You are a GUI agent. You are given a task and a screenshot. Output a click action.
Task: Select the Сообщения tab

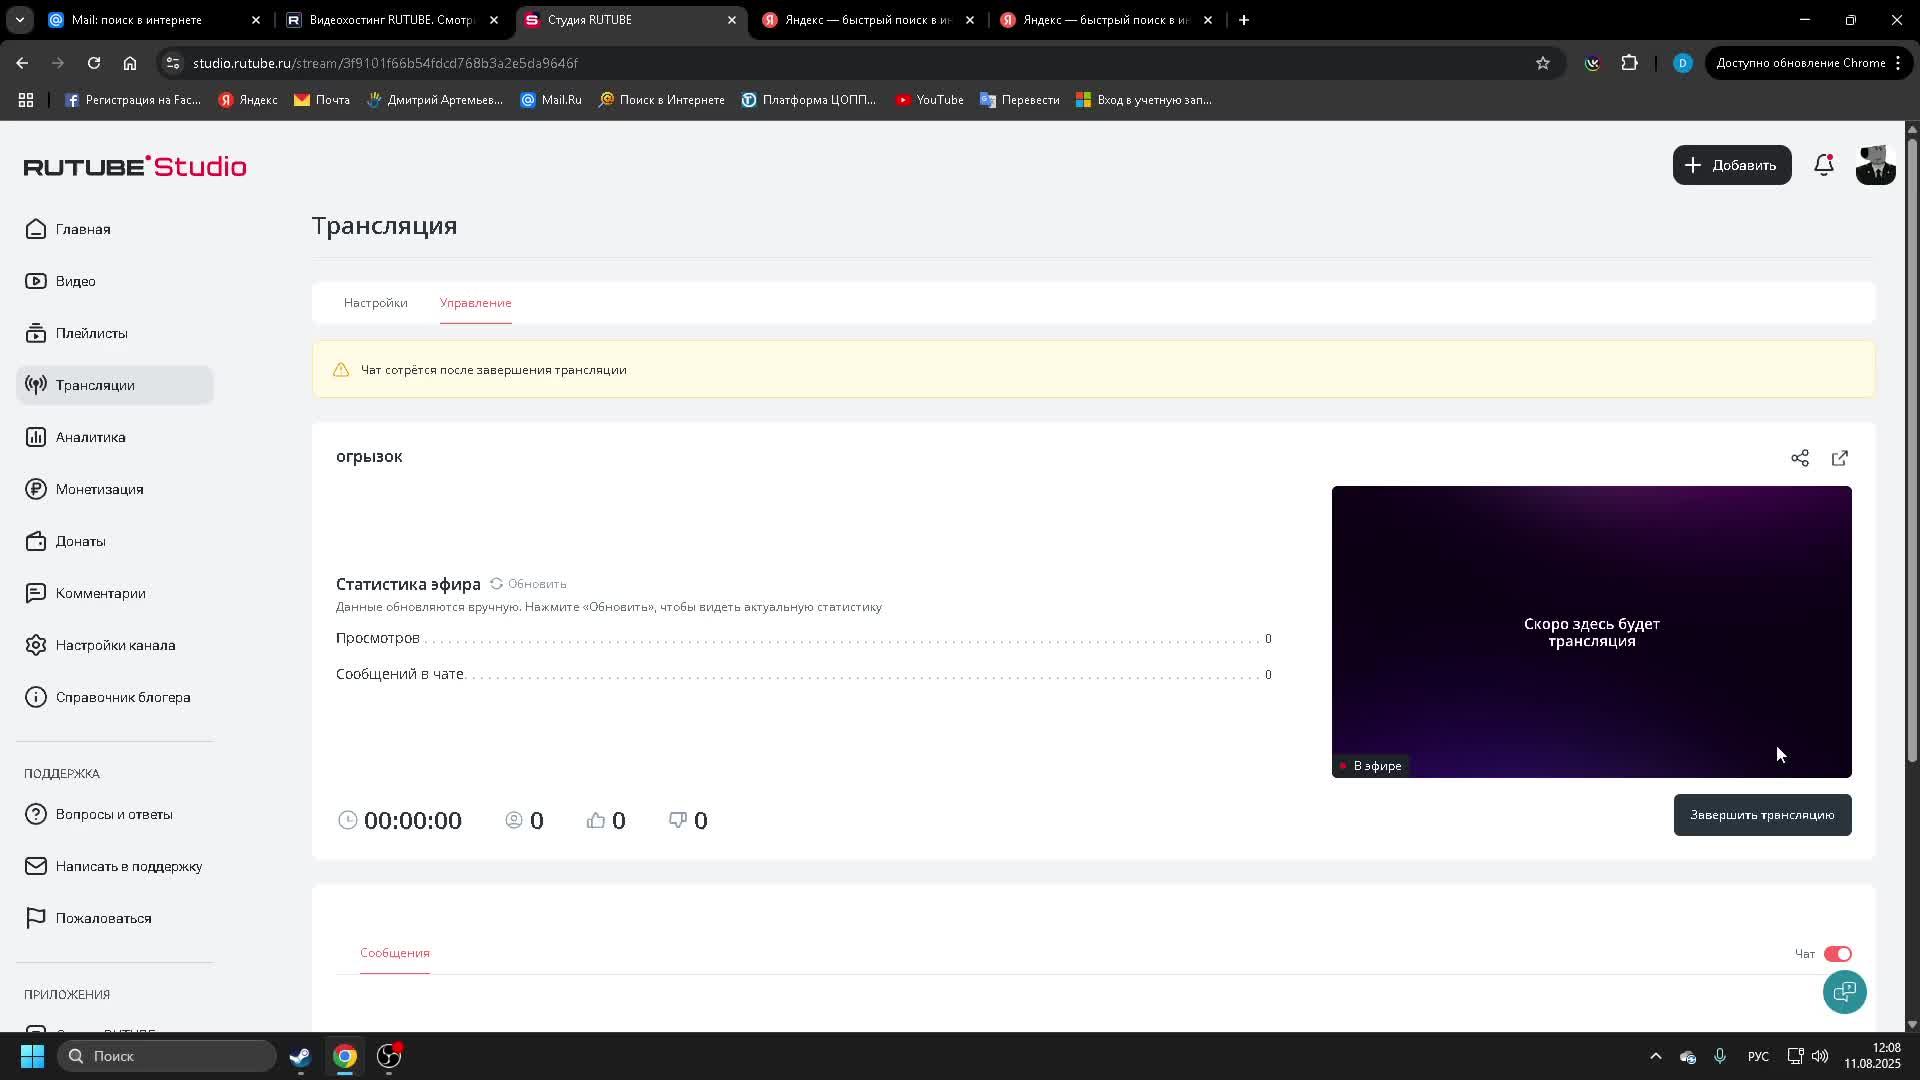(x=394, y=953)
